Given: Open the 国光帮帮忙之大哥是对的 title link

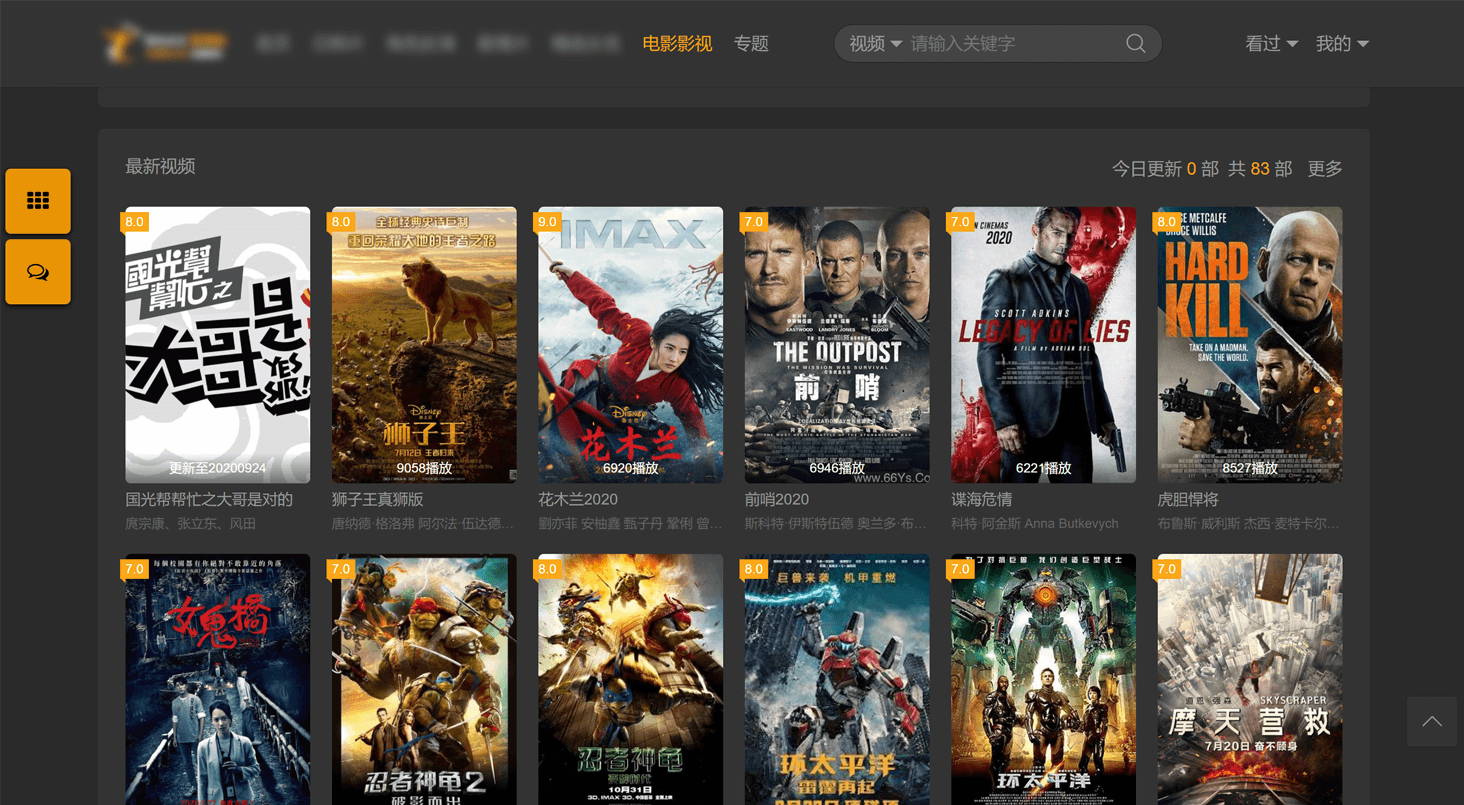Looking at the screenshot, I should click(x=209, y=499).
